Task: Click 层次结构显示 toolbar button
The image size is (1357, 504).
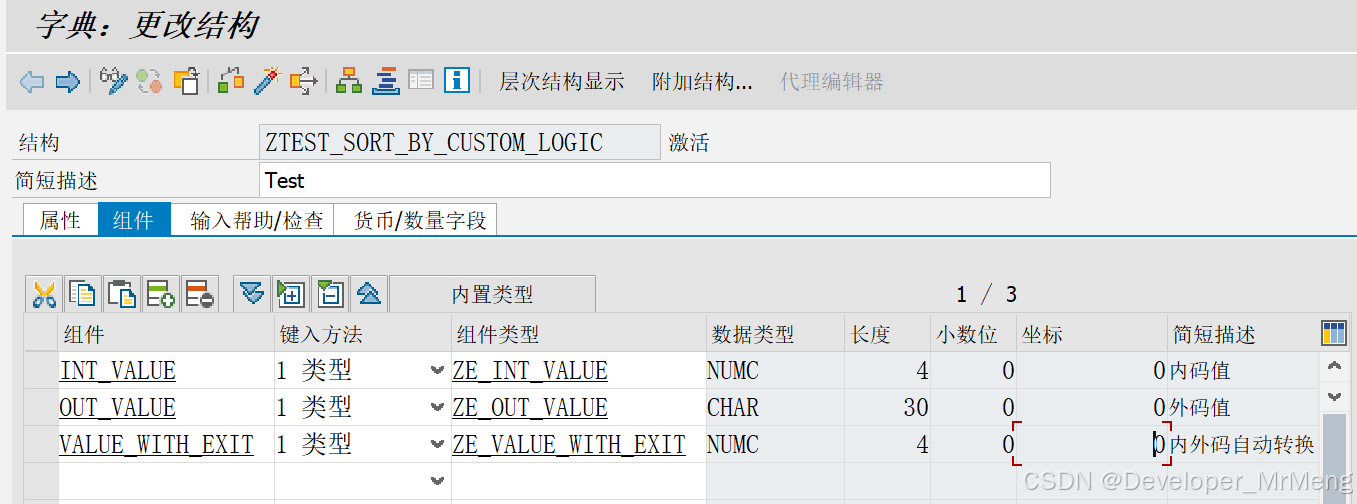Action: 562,82
